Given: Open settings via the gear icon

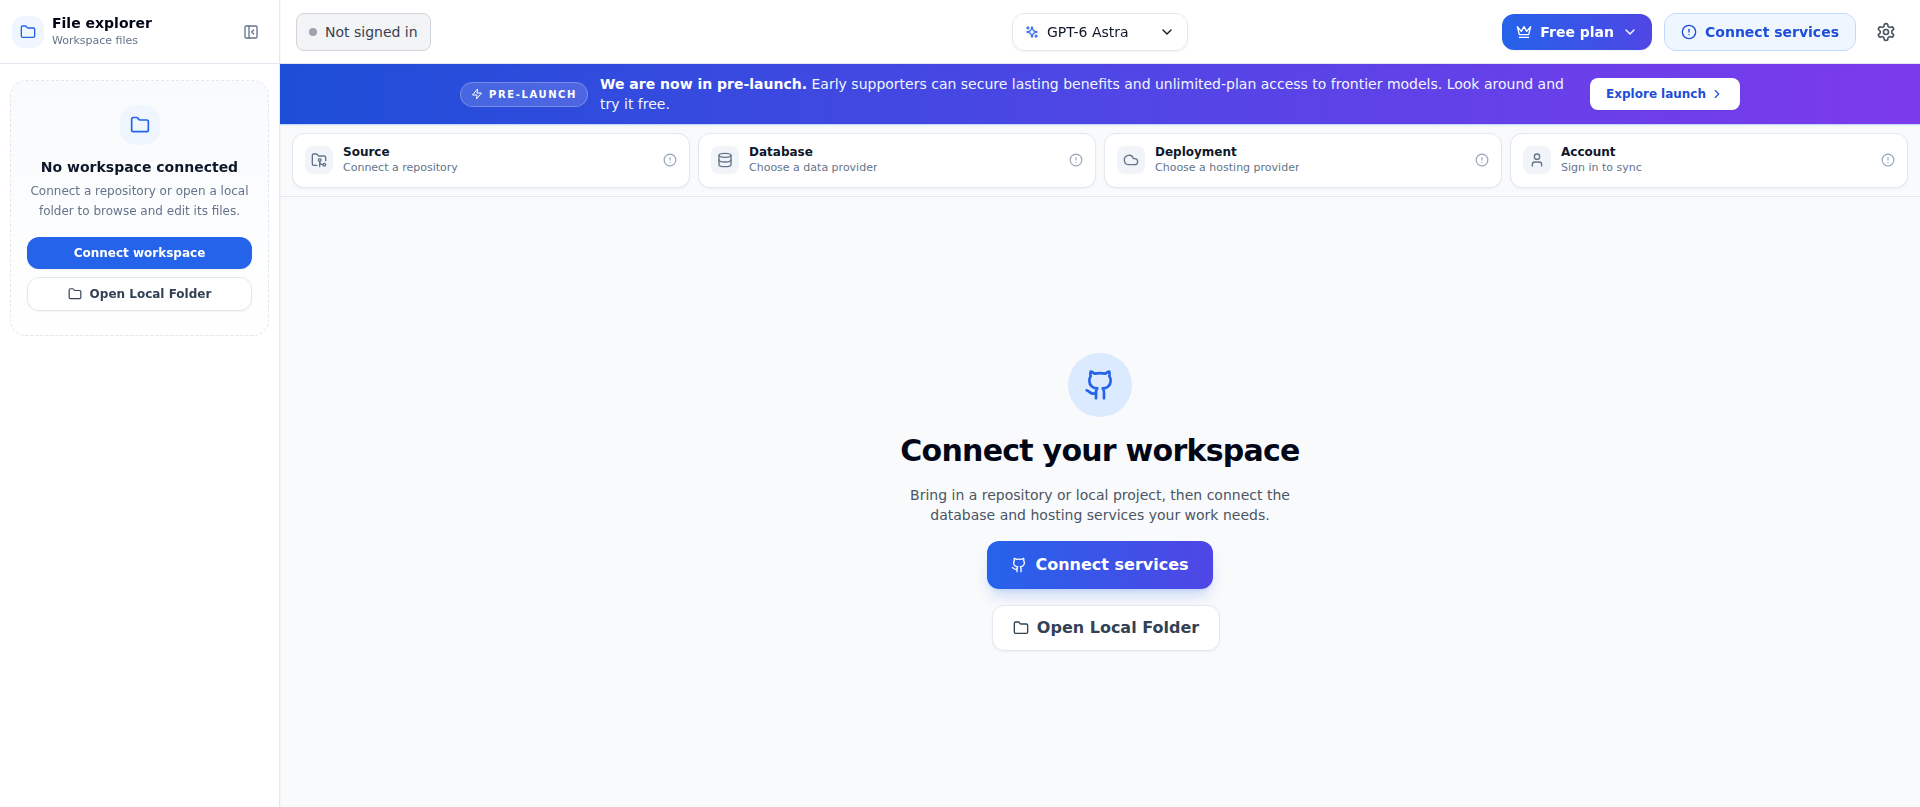Looking at the screenshot, I should point(1886,32).
